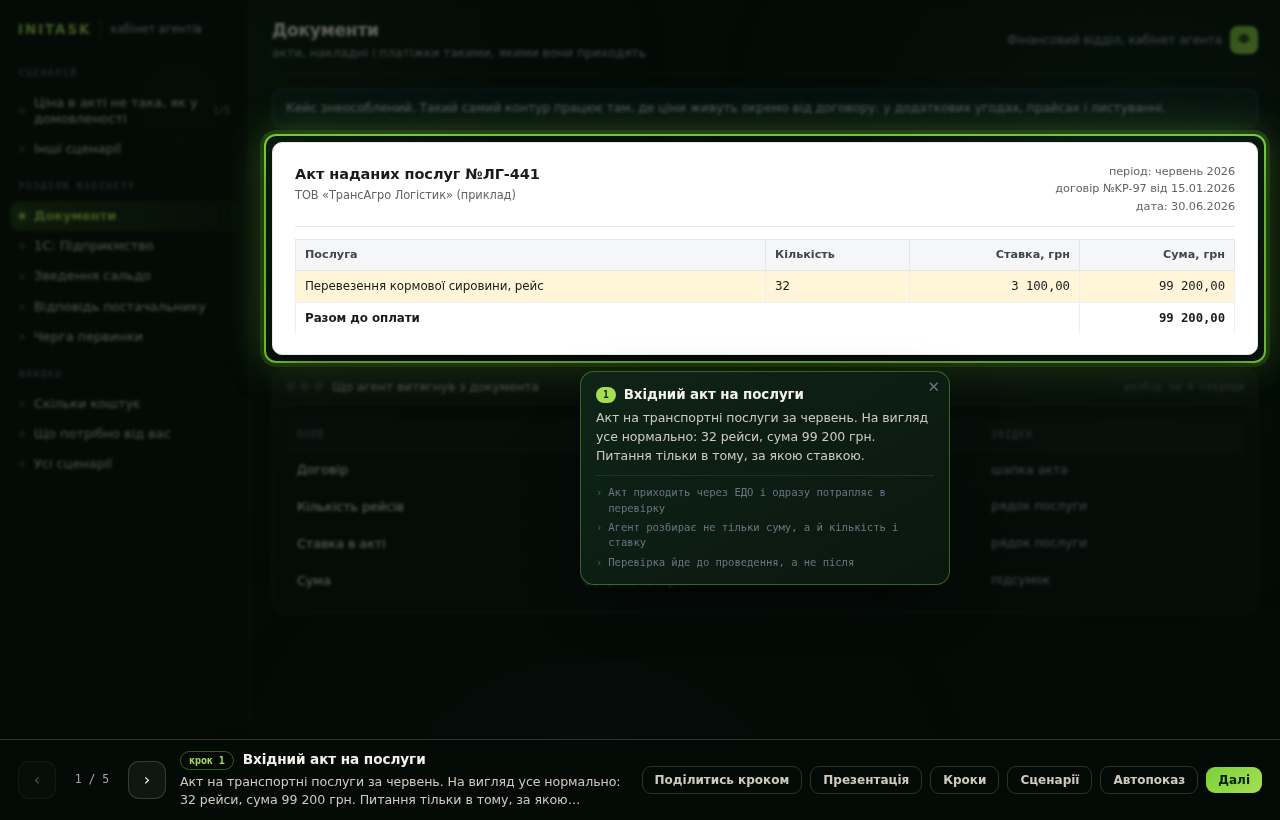The height and width of the screenshot is (820, 1280).
Task: Click the INITASK logo
Action: (54, 29)
